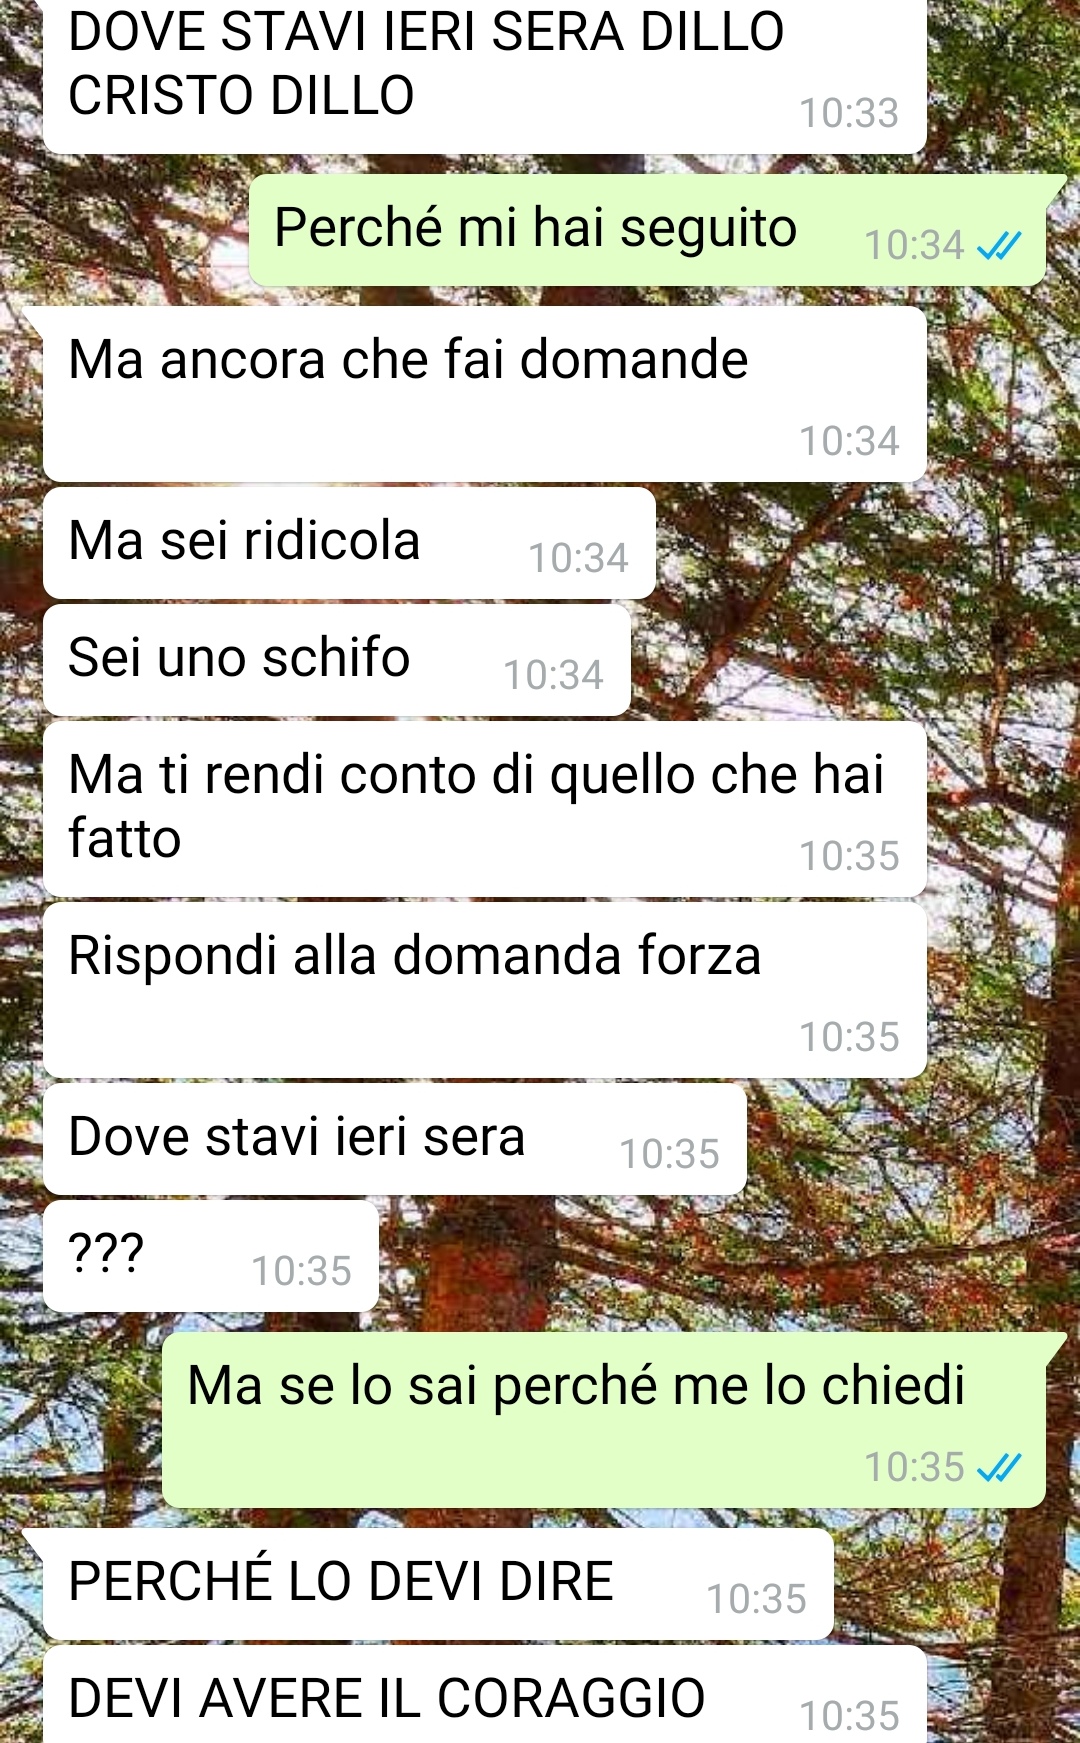This screenshot has width=1080, height=1743.
Task: Tap the 10:34 timestamp on 'Ma sei ridicola'
Action: click(x=578, y=558)
